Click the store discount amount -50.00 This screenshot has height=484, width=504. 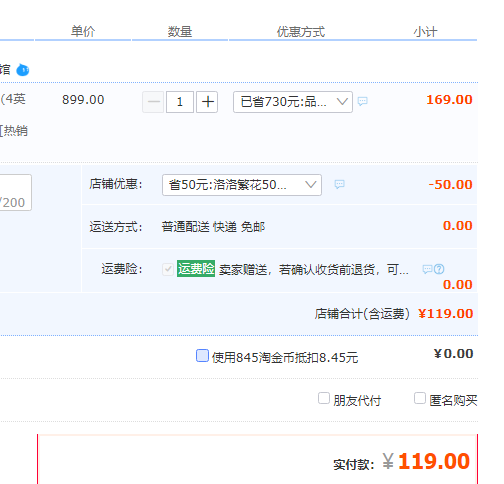pos(450,185)
